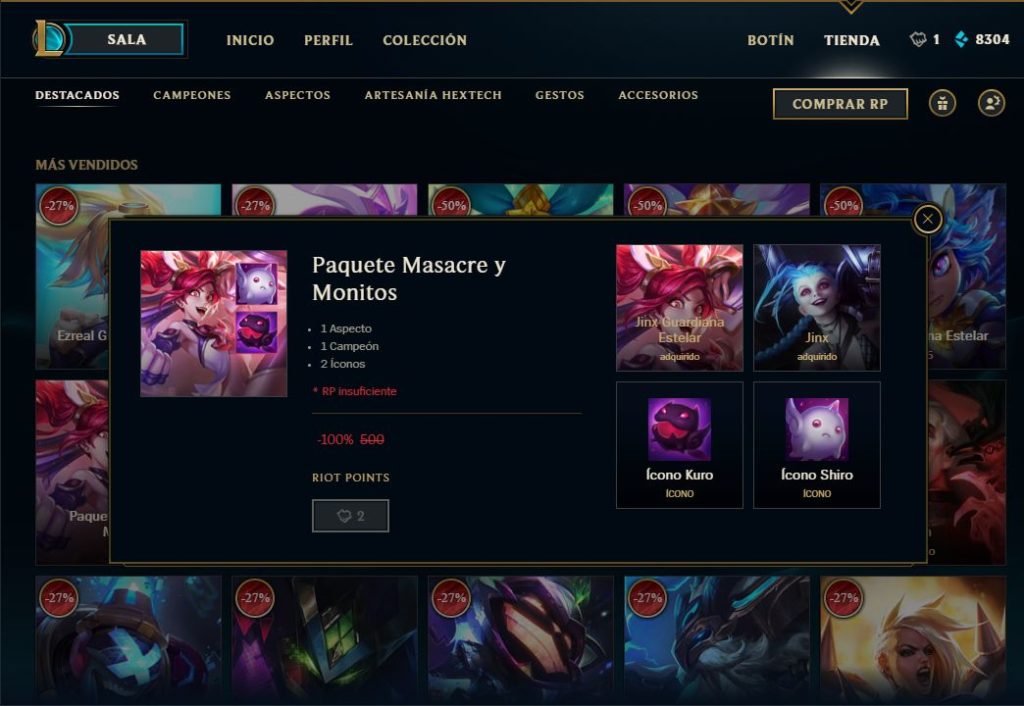Image resolution: width=1024 pixels, height=706 pixels.
Task: Open the GESTOS tab
Action: (x=560, y=95)
